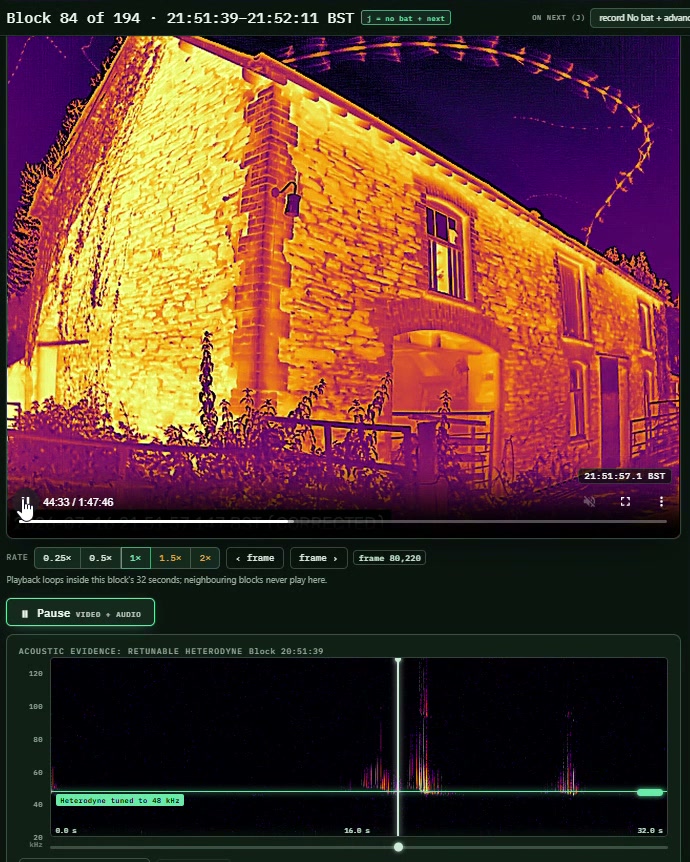Click record No bat + advance button

click(x=640, y=18)
